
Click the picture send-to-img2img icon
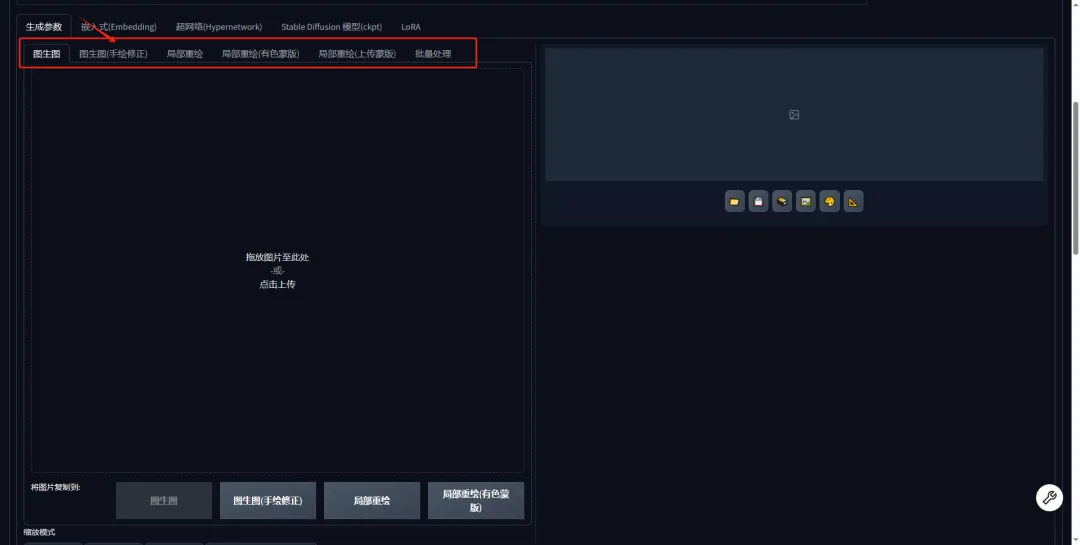tap(806, 201)
